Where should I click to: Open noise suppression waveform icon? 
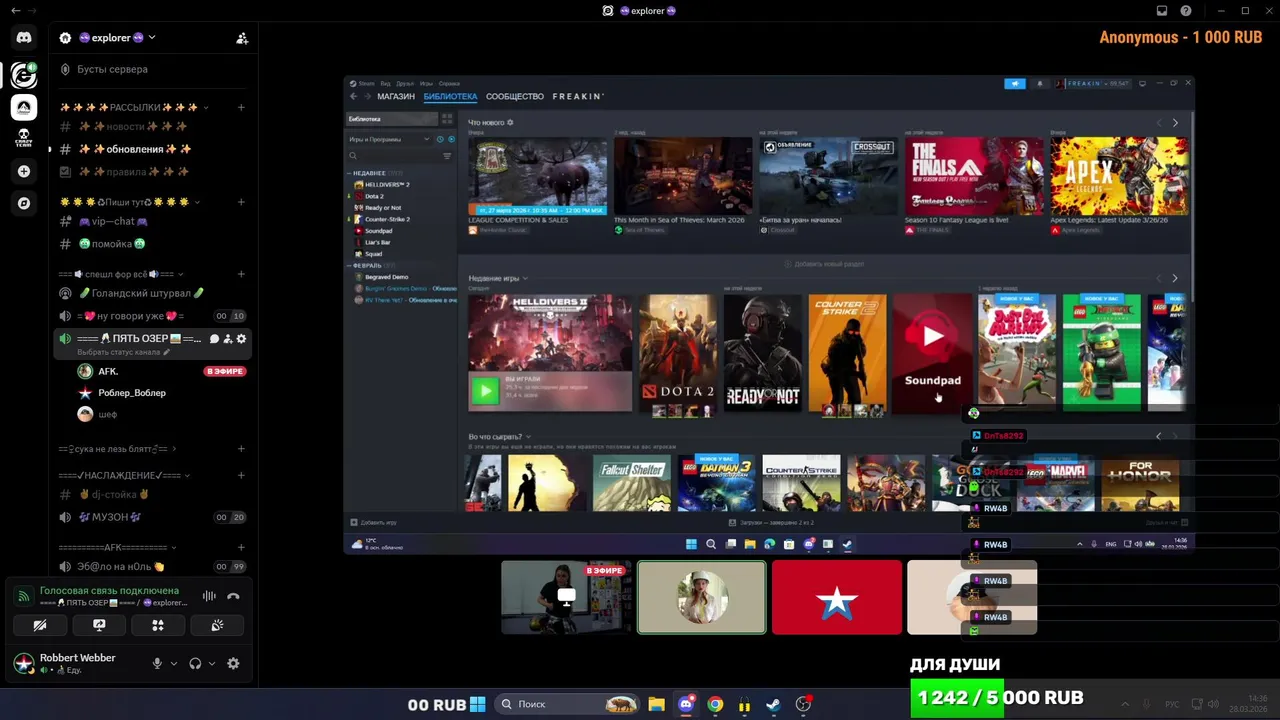pyautogui.click(x=209, y=596)
